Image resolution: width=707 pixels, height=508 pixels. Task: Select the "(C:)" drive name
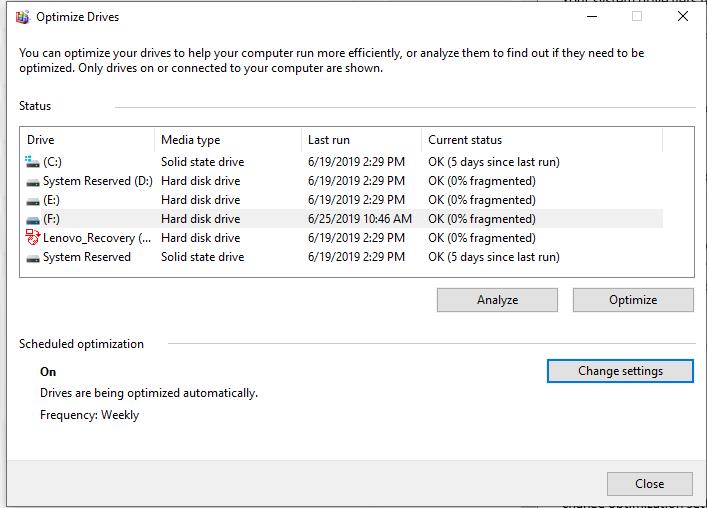click(52, 162)
